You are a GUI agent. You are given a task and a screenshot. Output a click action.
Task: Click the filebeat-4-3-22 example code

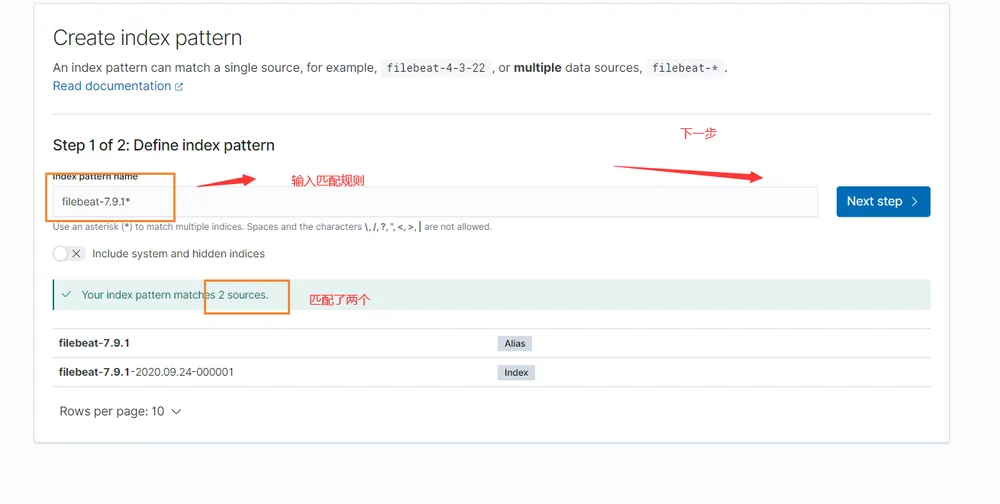436,68
